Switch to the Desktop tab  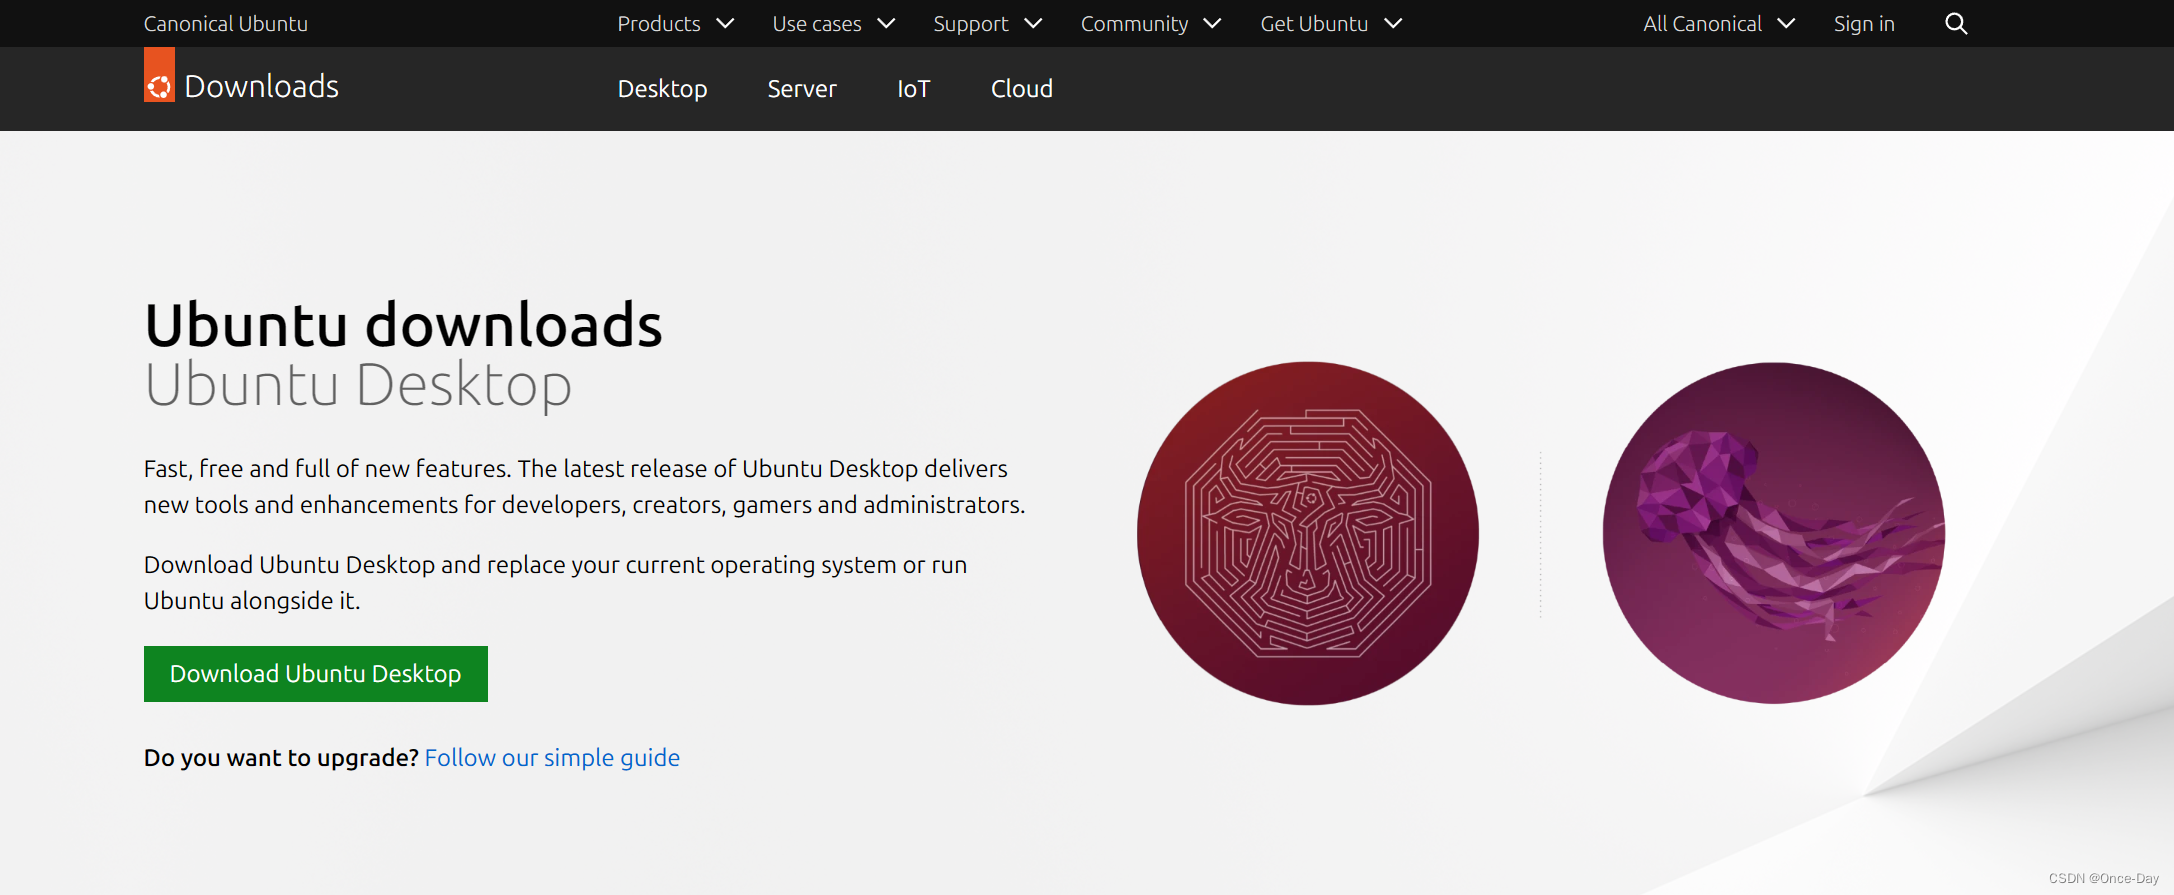coord(662,89)
